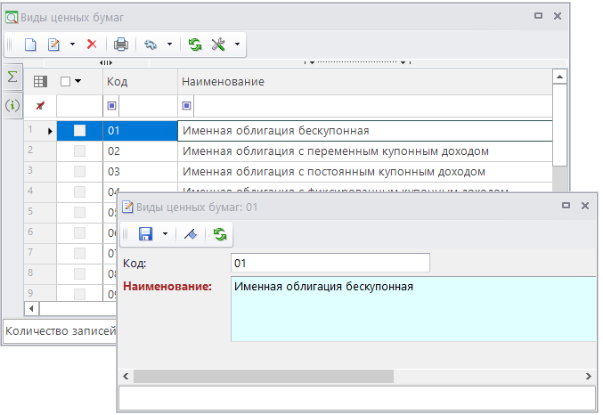The height and width of the screenshot is (415, 603).
Task: Open the sigma totals side panel
Action: coord(13,78)
